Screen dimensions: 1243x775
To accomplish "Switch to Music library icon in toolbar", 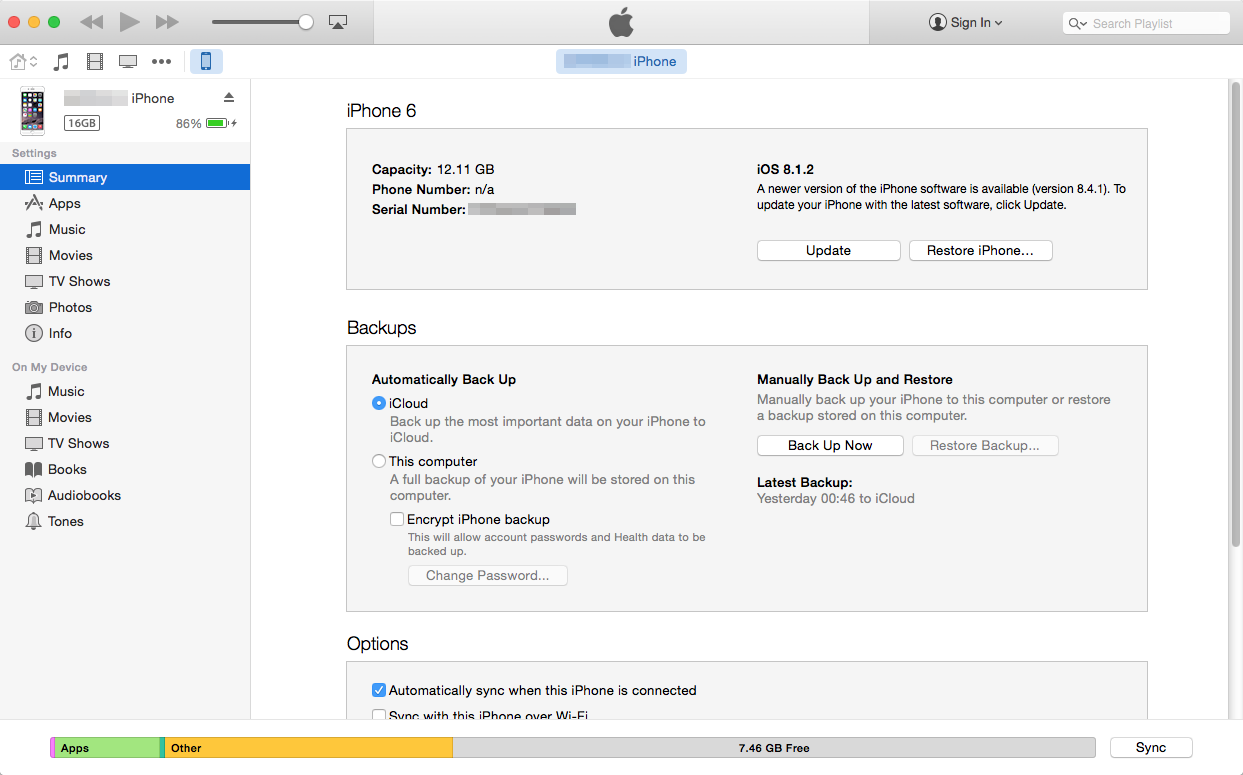I will (61, 62).
